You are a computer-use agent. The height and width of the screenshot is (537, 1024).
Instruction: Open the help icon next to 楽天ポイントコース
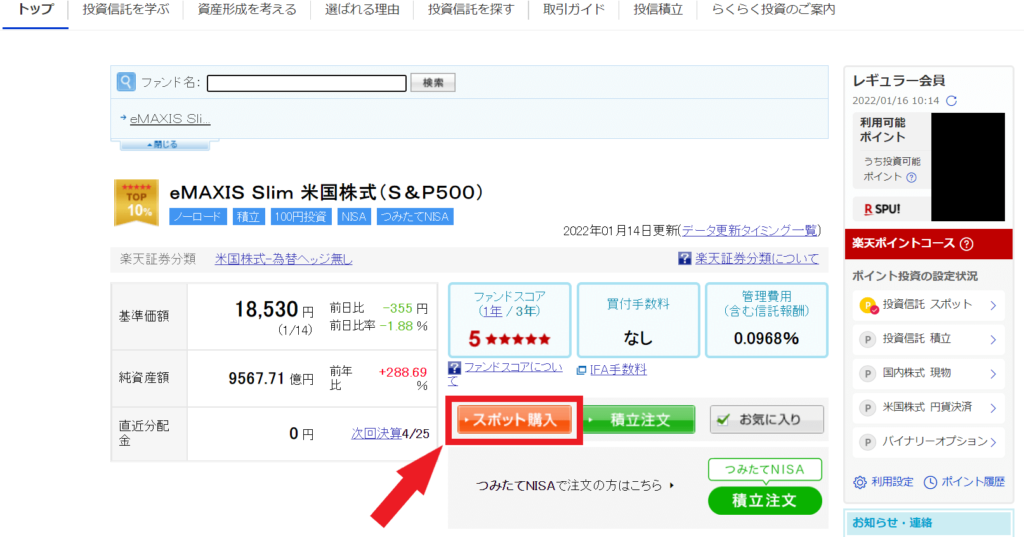coord(967,244)
